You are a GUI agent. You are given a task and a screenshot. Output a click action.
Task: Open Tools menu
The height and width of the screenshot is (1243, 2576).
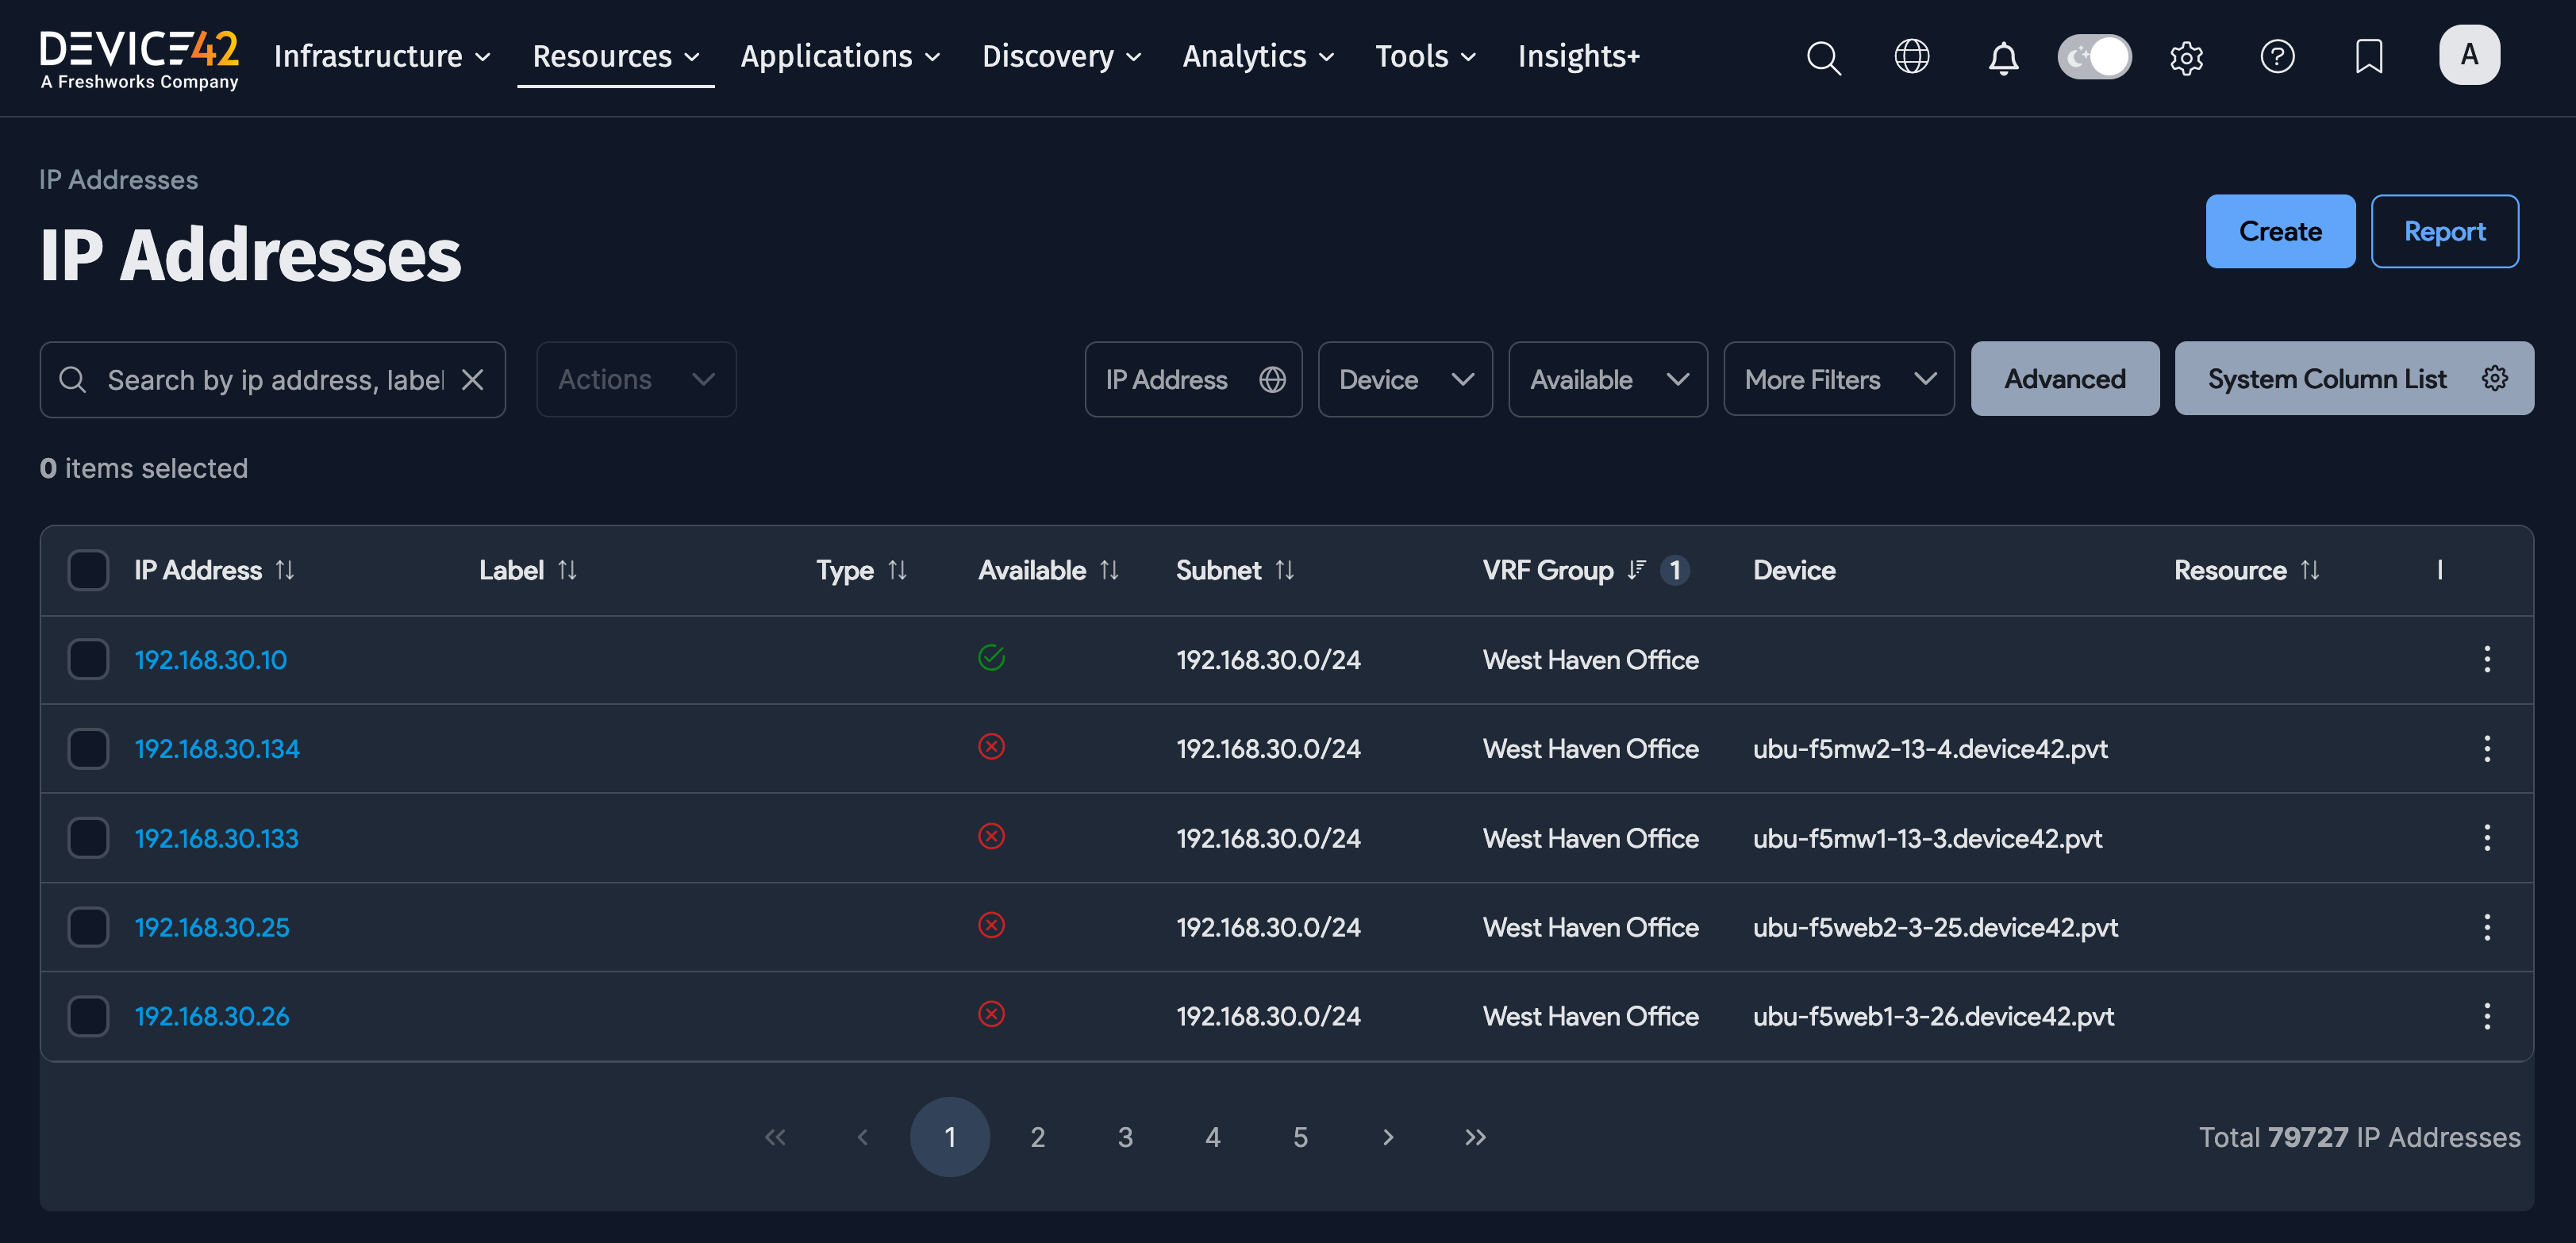click(1425, 56)
